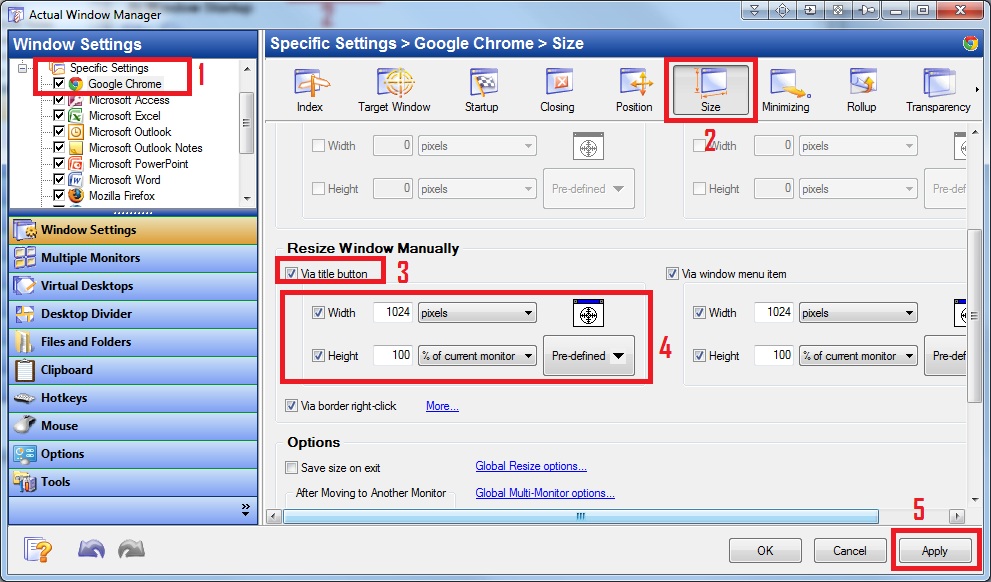Collapse the Specific Settings tree node

23,67
